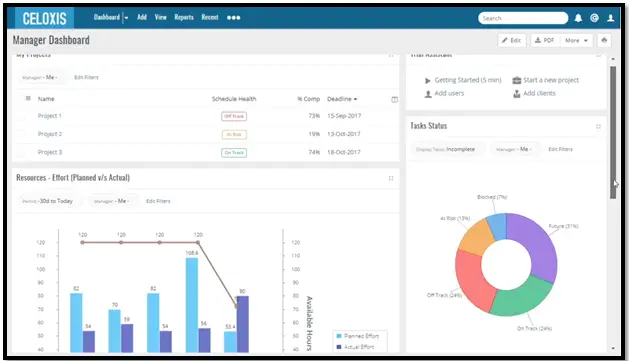Image resolution: width=629 pixels, height=361 pixels.
Task: Click the 15-Sep-2017 deadline cell
Action: 344,116
